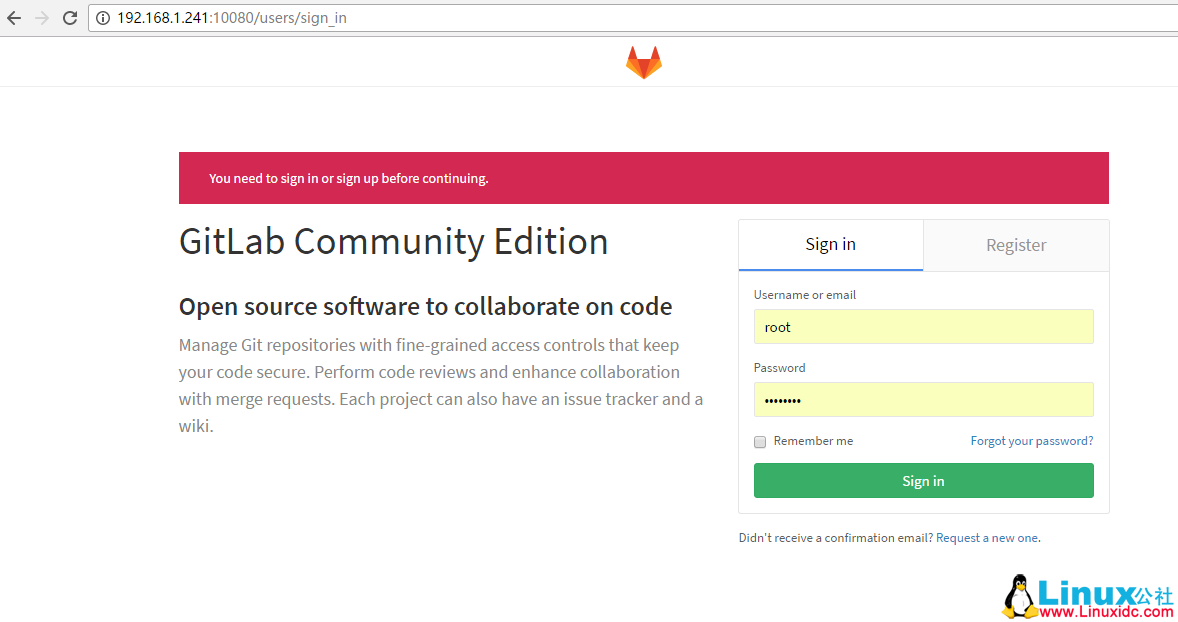The image size is (1178, 622).
Task: Click the Tux penguin mascot icon
Action: (1018, 592)
